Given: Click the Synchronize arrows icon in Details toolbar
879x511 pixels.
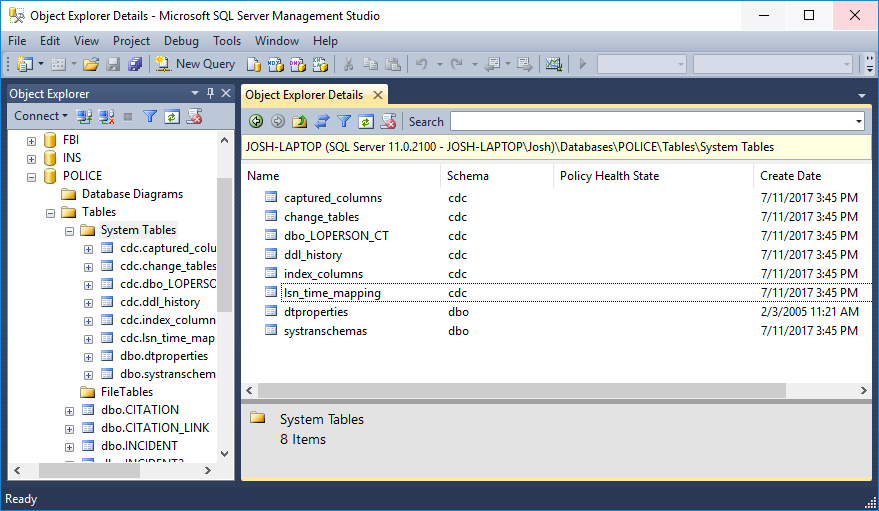Looking at the screenshot, I should click(x=322, y=121).
